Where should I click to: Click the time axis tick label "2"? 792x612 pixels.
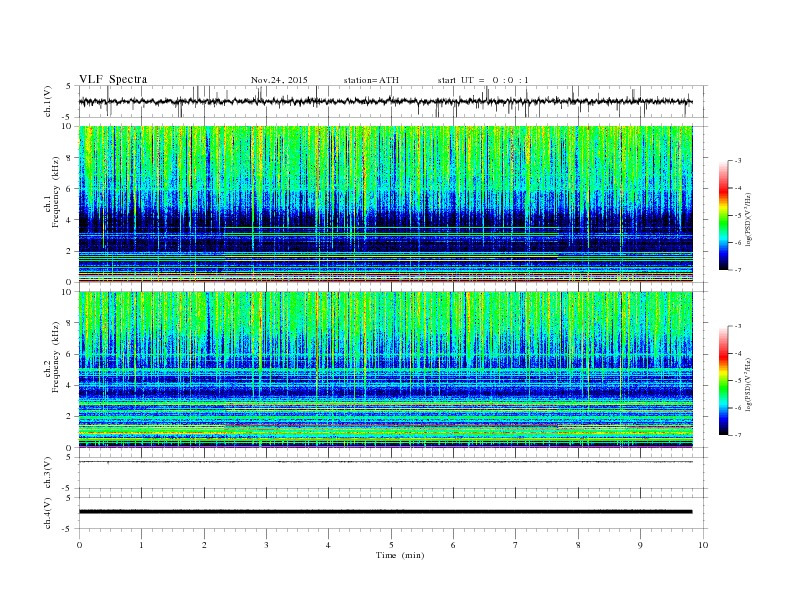tap(204, 545)
